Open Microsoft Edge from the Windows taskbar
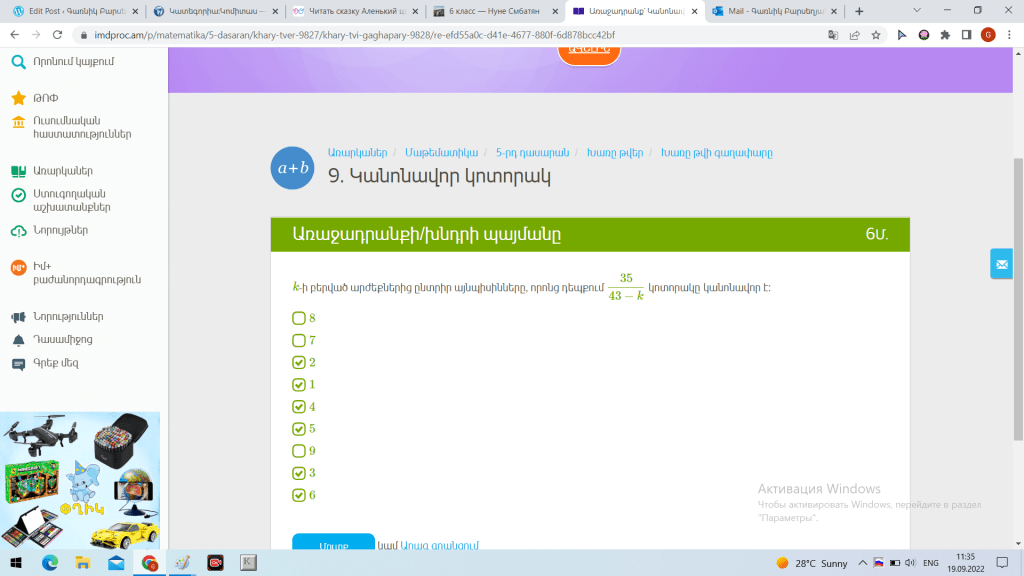This screenshot has width=1024, height=576. click(x=50, y=563)
